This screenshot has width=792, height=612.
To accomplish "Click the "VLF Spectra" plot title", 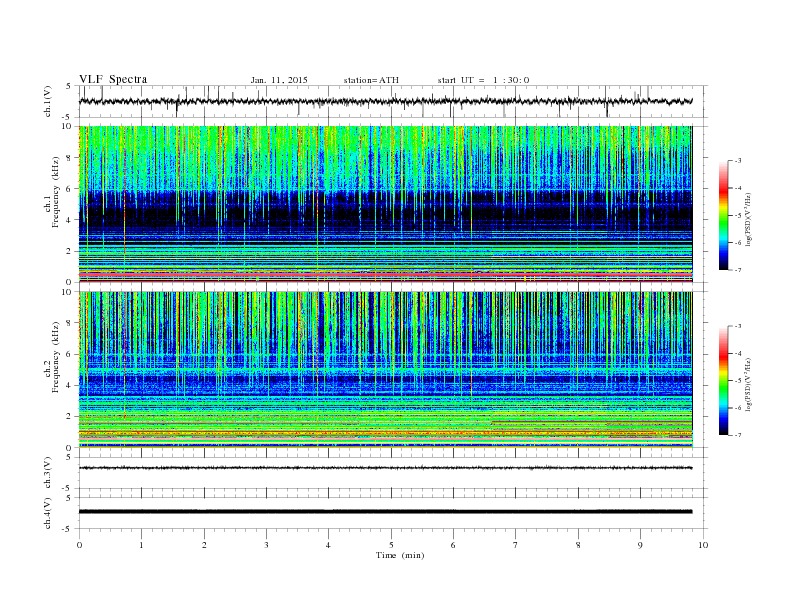I will [x=113, y=79].
